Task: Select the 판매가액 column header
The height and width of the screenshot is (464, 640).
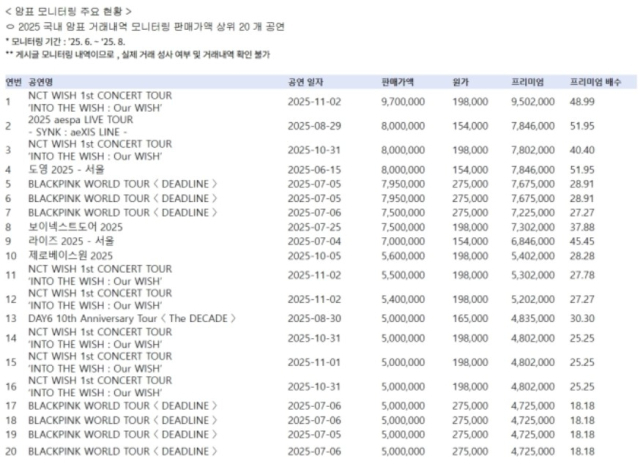Action: [399, 80]
